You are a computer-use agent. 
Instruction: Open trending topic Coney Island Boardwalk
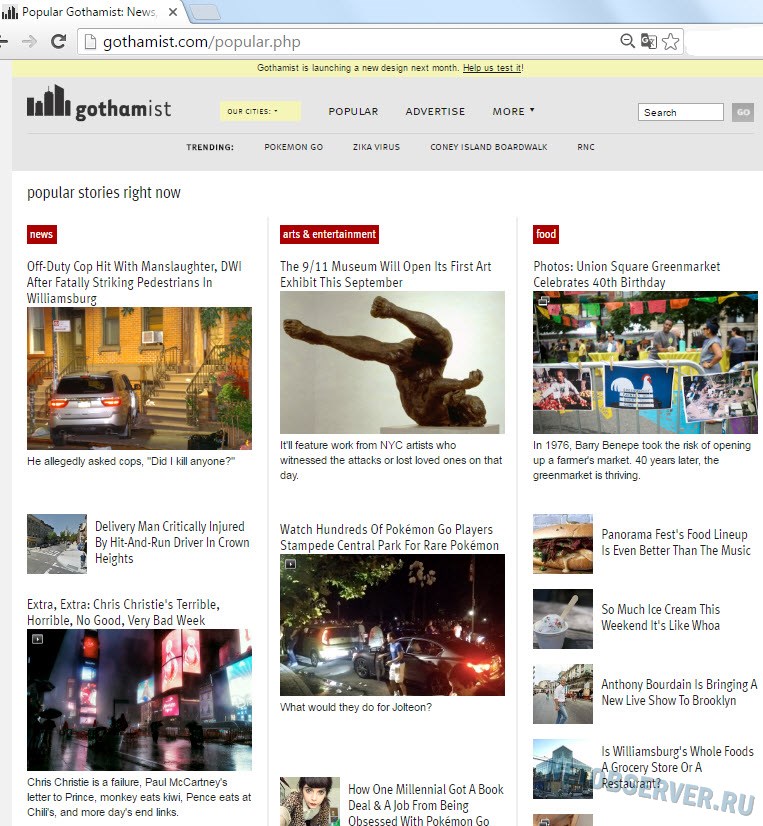[488, 147]
